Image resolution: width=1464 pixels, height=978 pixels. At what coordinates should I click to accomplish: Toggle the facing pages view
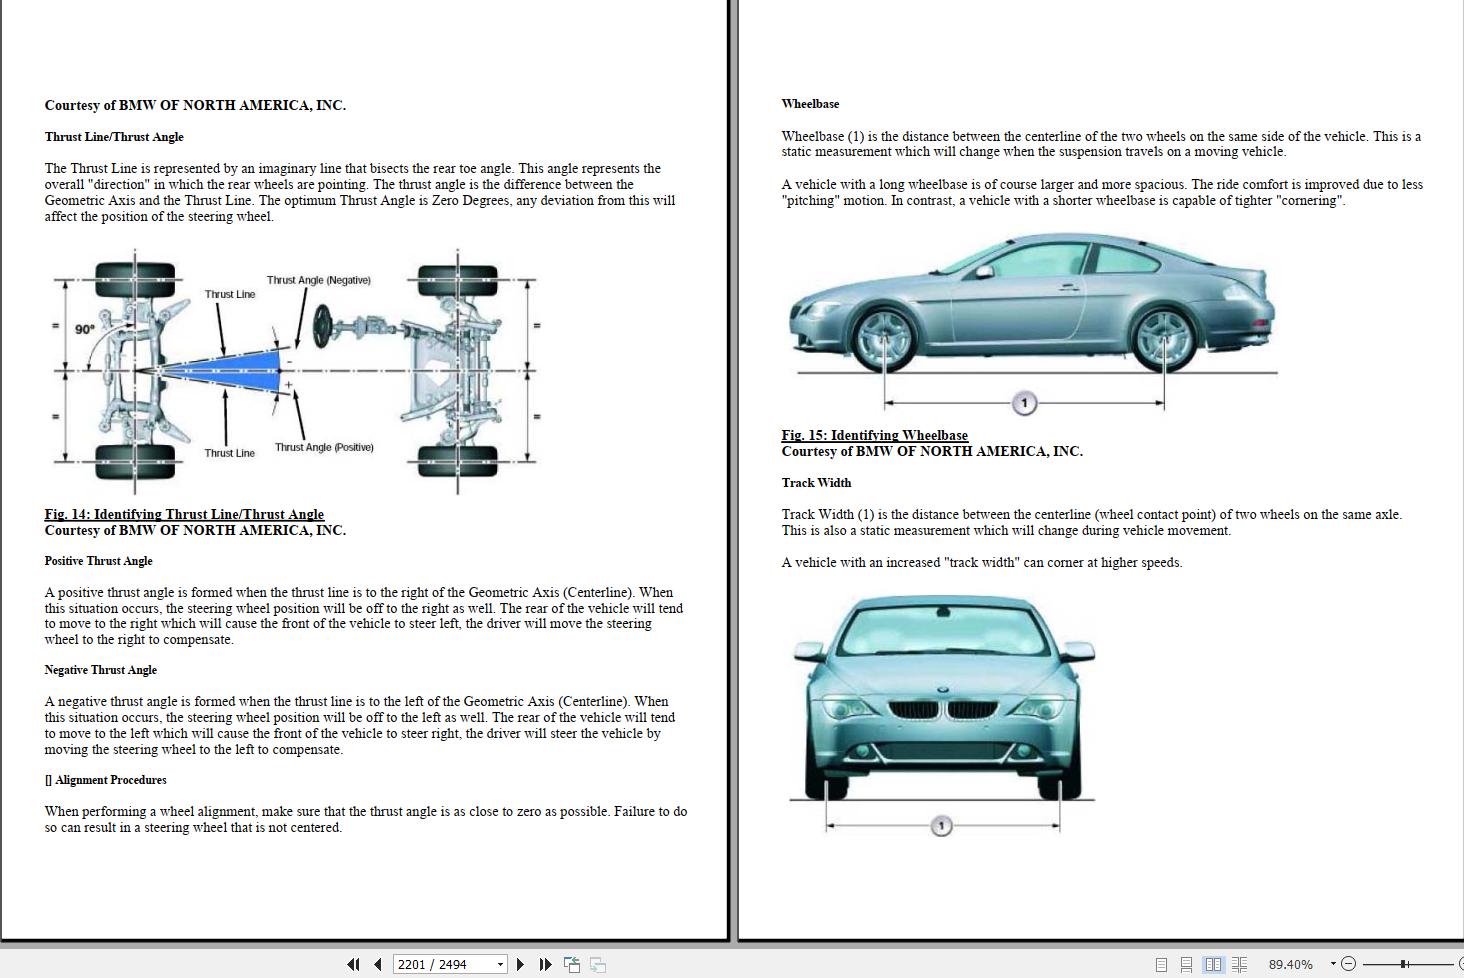pyautogui.click(x=1213, y=963)
